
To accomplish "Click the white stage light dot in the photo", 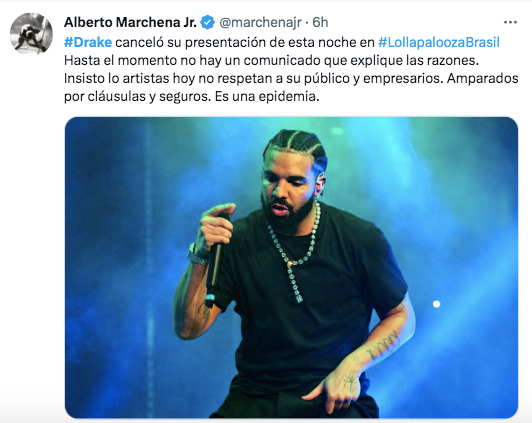I will [436, 304].
